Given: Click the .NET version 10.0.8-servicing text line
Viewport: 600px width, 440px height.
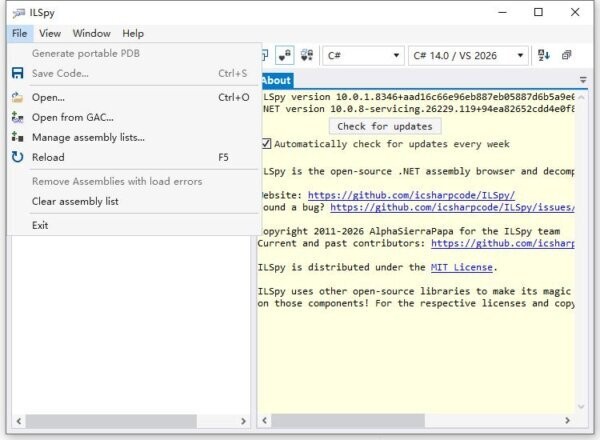Looking at the screenshot, I should (418, 109).
